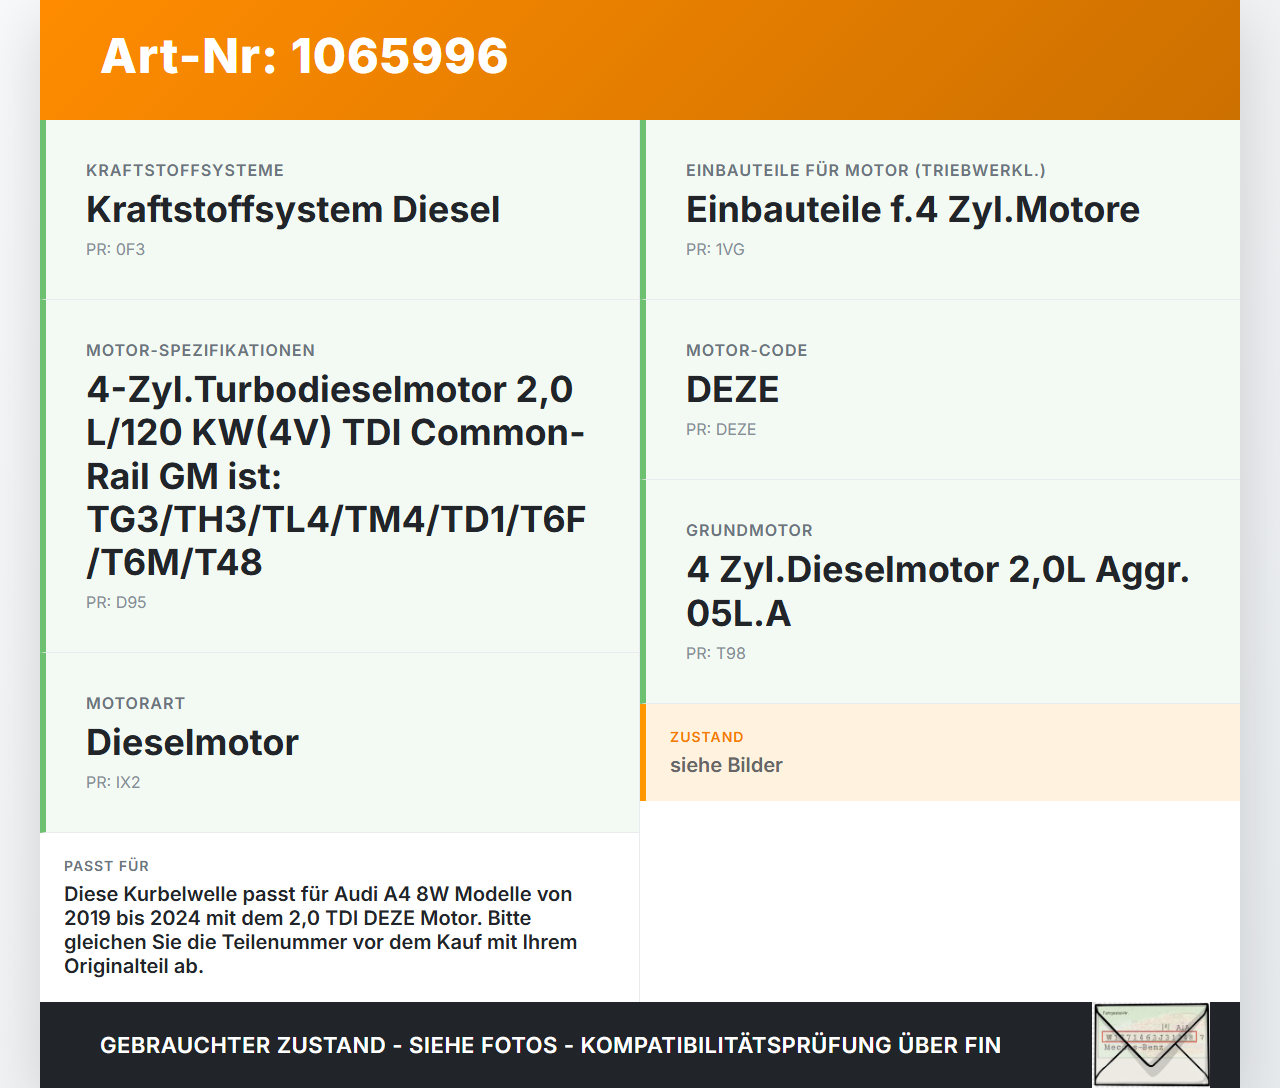The image size is (1280, 1089).
Task: Select the Kraftstoffsystem Diesel title
Action: pos(293,210)
